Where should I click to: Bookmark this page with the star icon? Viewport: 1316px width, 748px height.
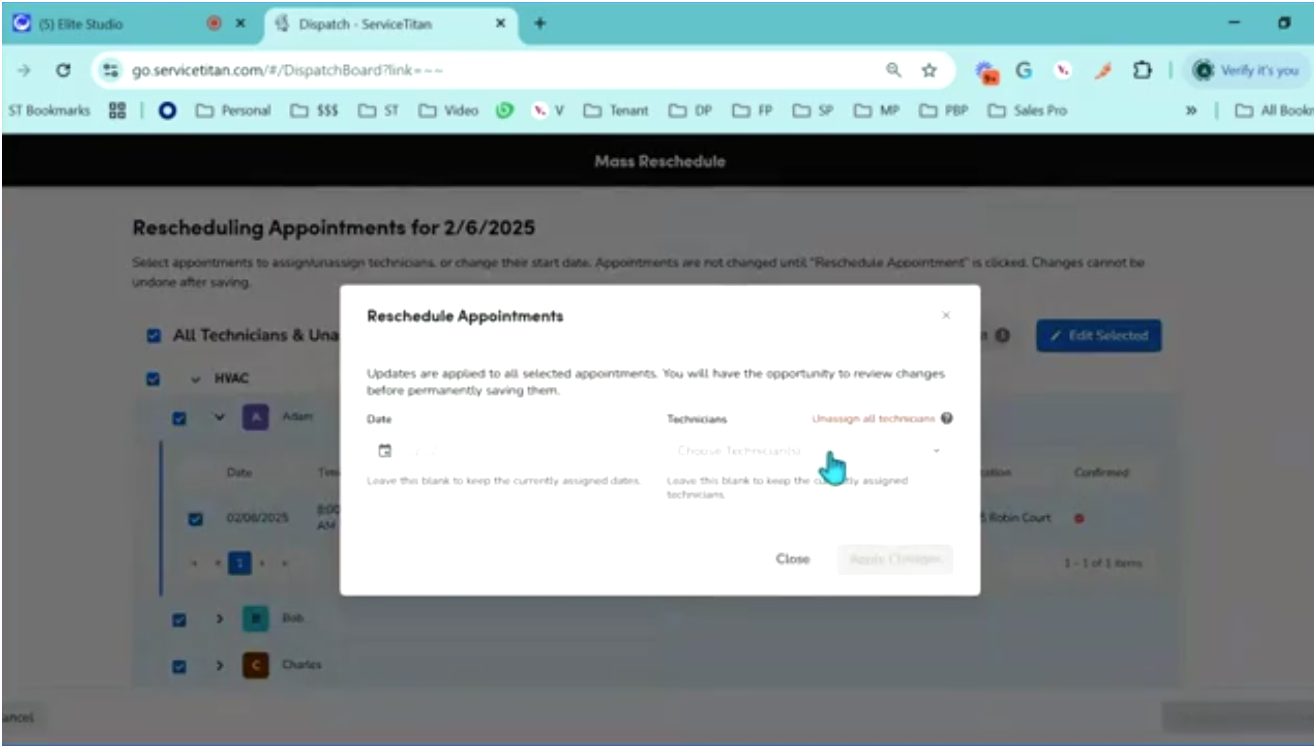929,71
